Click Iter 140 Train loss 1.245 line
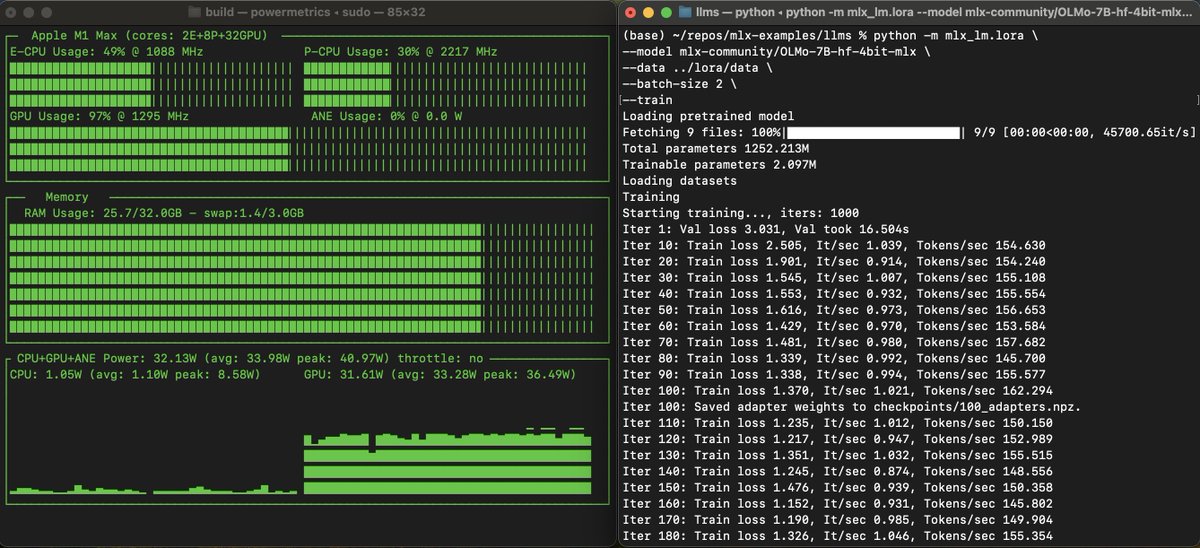Image resolution: width=1200 pixels, height=548 pixels. tap(837, 473)
